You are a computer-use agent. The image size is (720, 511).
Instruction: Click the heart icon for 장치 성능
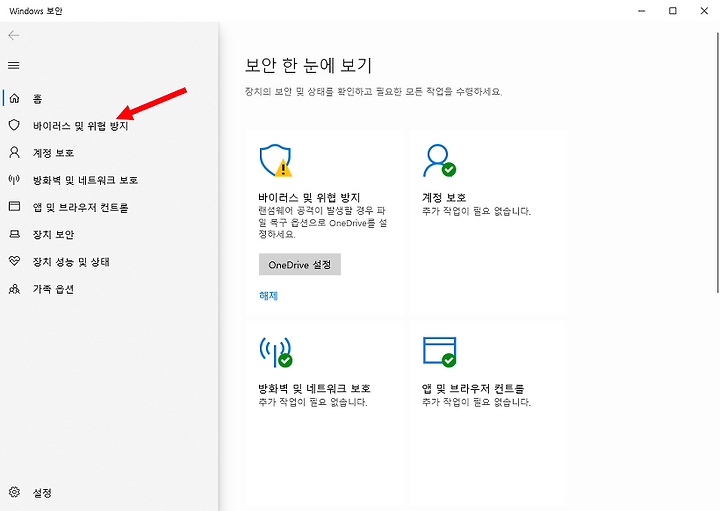[x=14, y=261]
